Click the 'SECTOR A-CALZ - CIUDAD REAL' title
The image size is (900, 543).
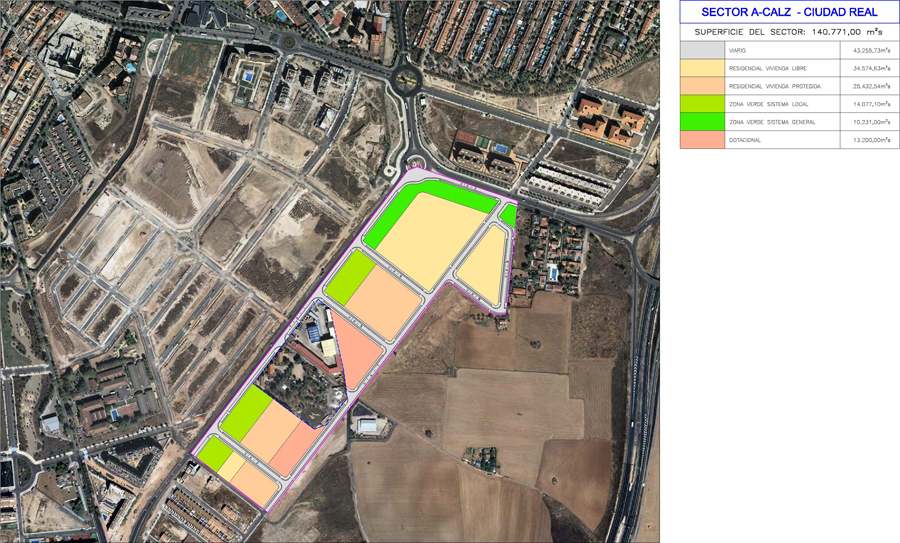pyautogui.click(x=789, y=12)
